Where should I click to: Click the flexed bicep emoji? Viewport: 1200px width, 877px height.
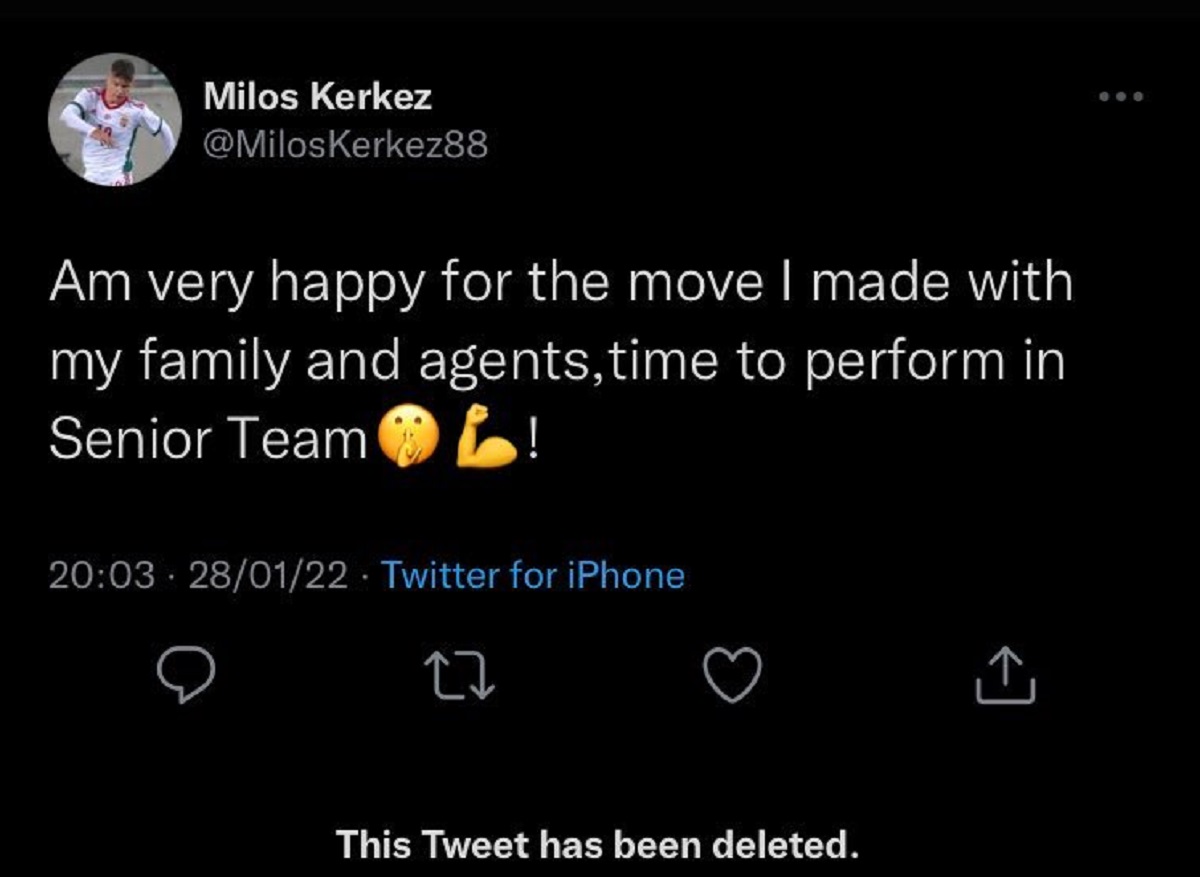click(484, 440)
